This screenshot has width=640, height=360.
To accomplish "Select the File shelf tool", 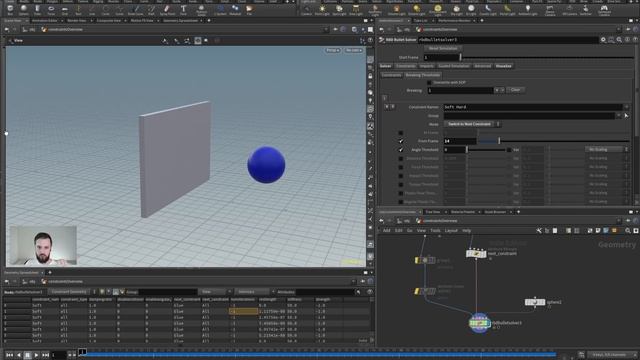I will pos(249,10).
